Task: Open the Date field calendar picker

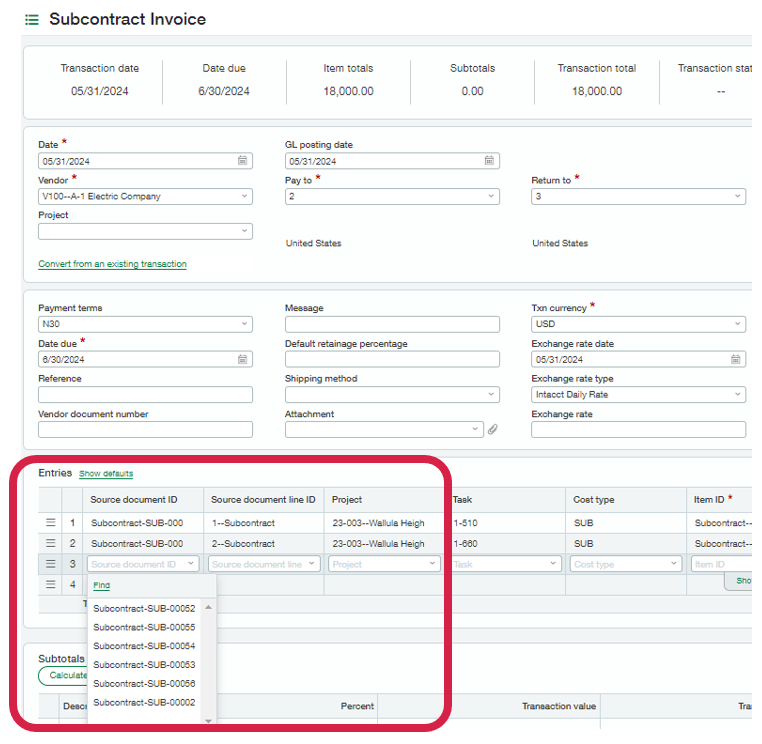Action: [x=242, y=161]
